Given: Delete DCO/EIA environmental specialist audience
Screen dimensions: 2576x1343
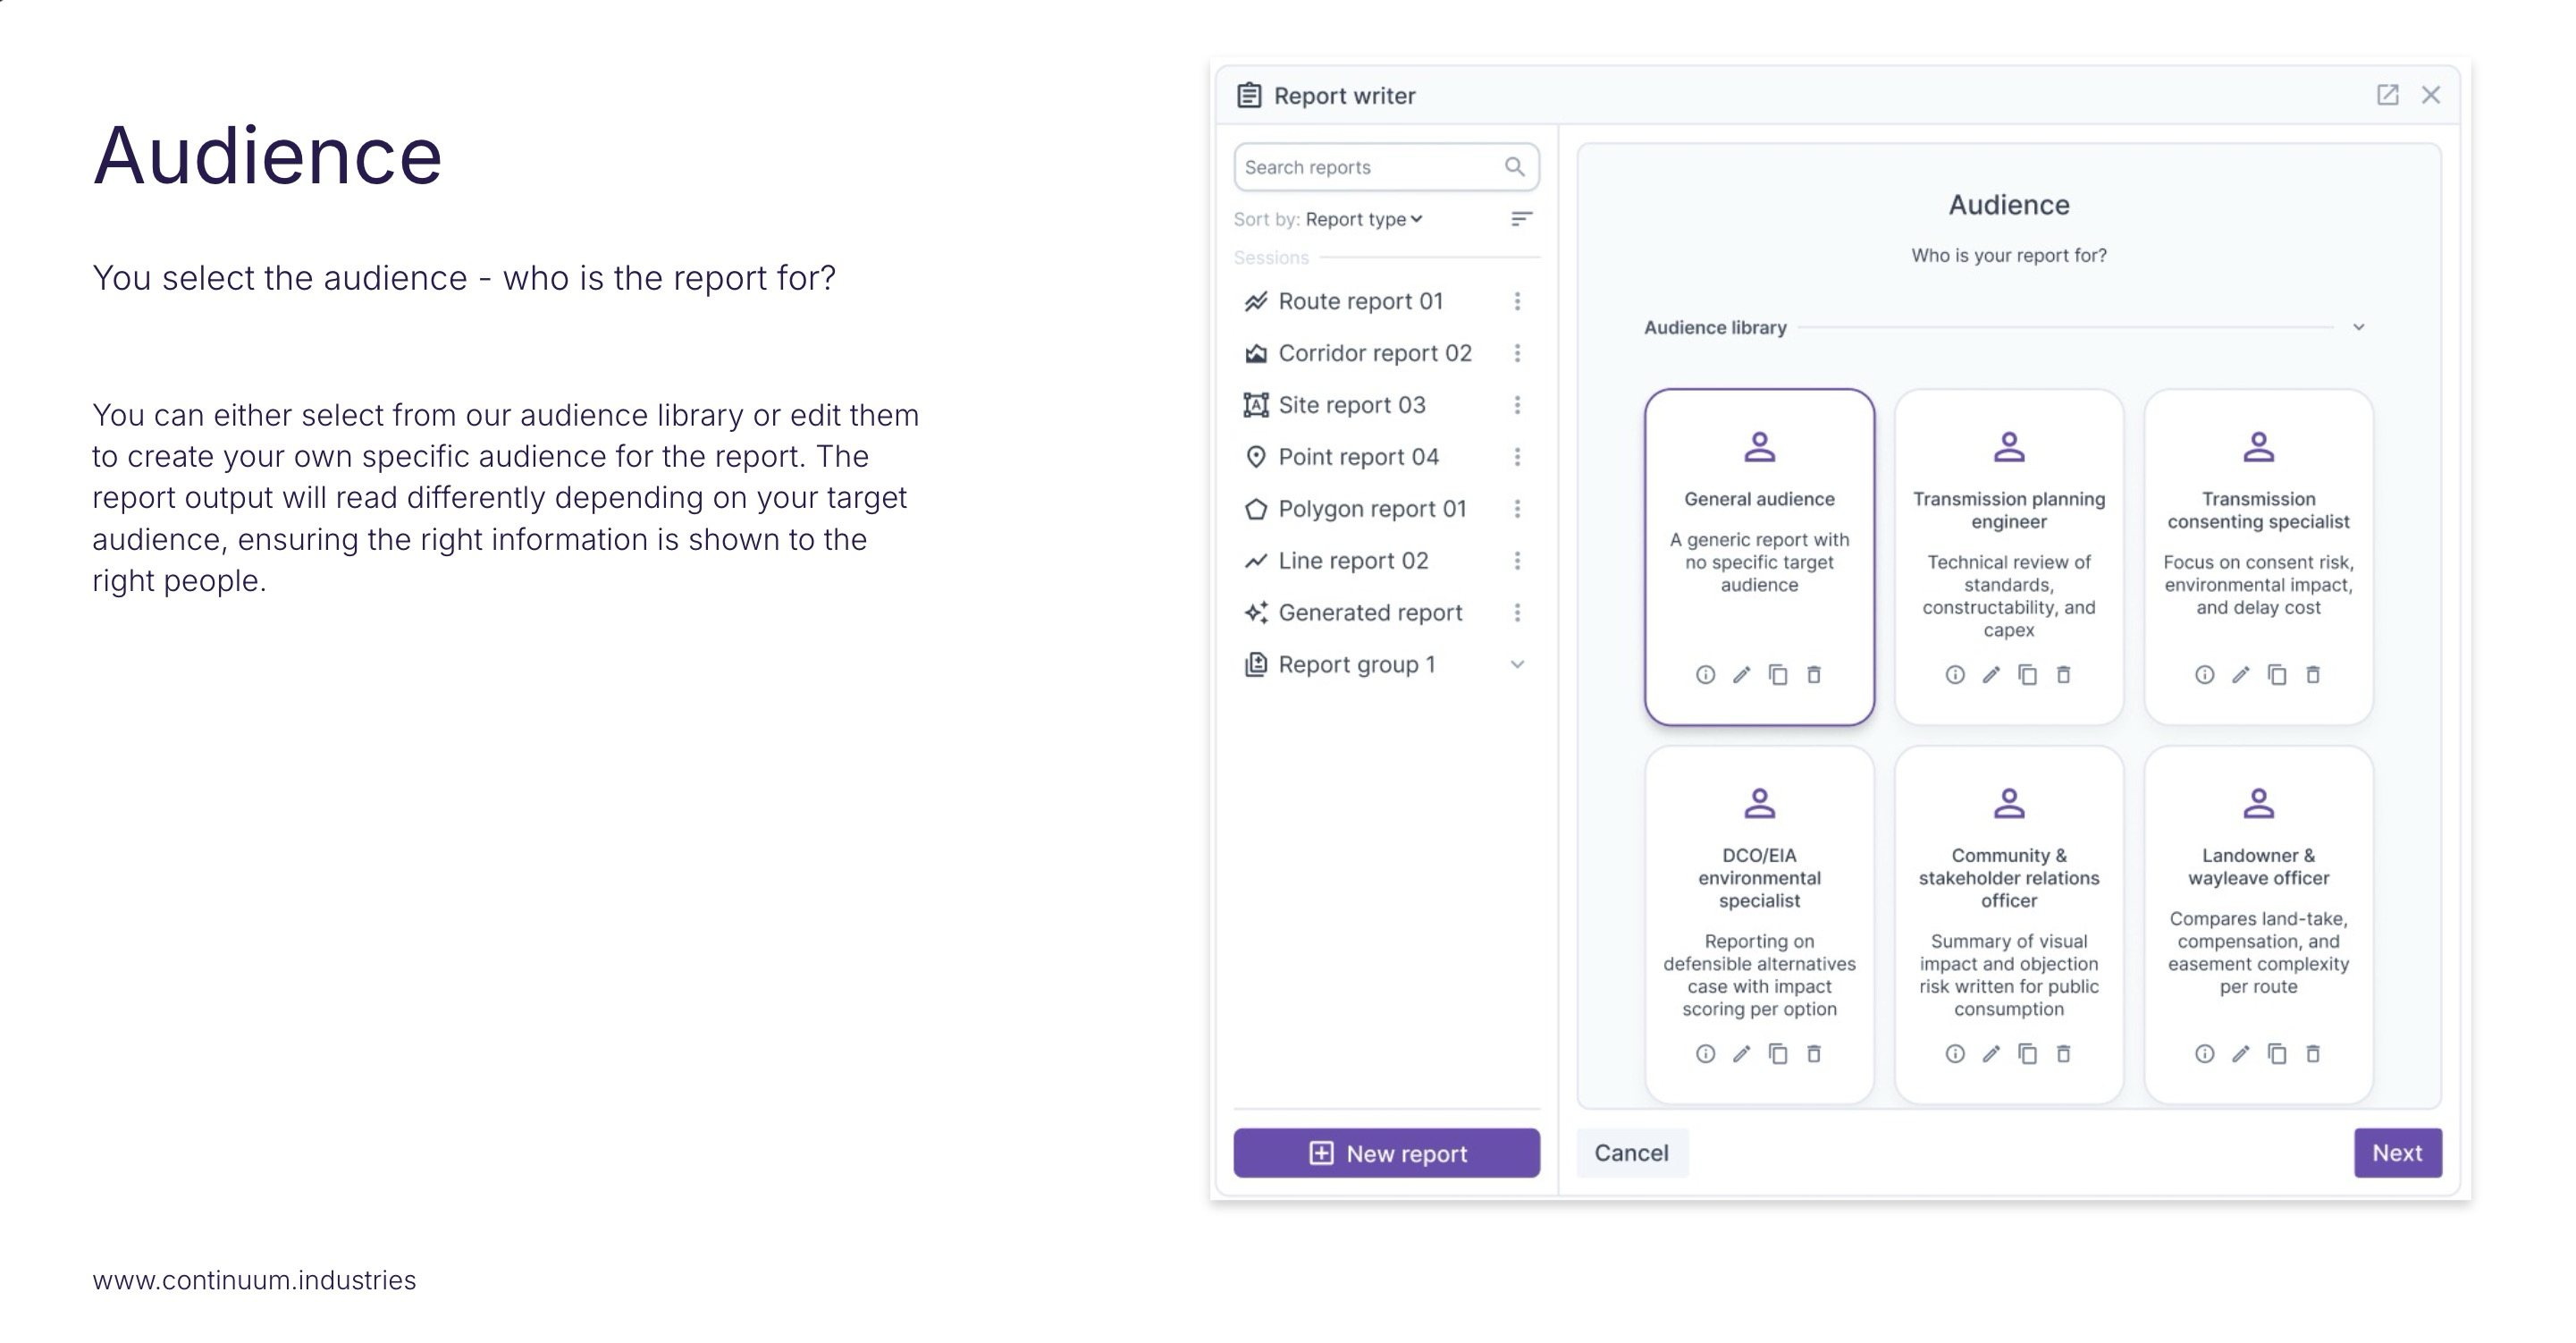Looking at the screenshot, I should 1813,1054.
